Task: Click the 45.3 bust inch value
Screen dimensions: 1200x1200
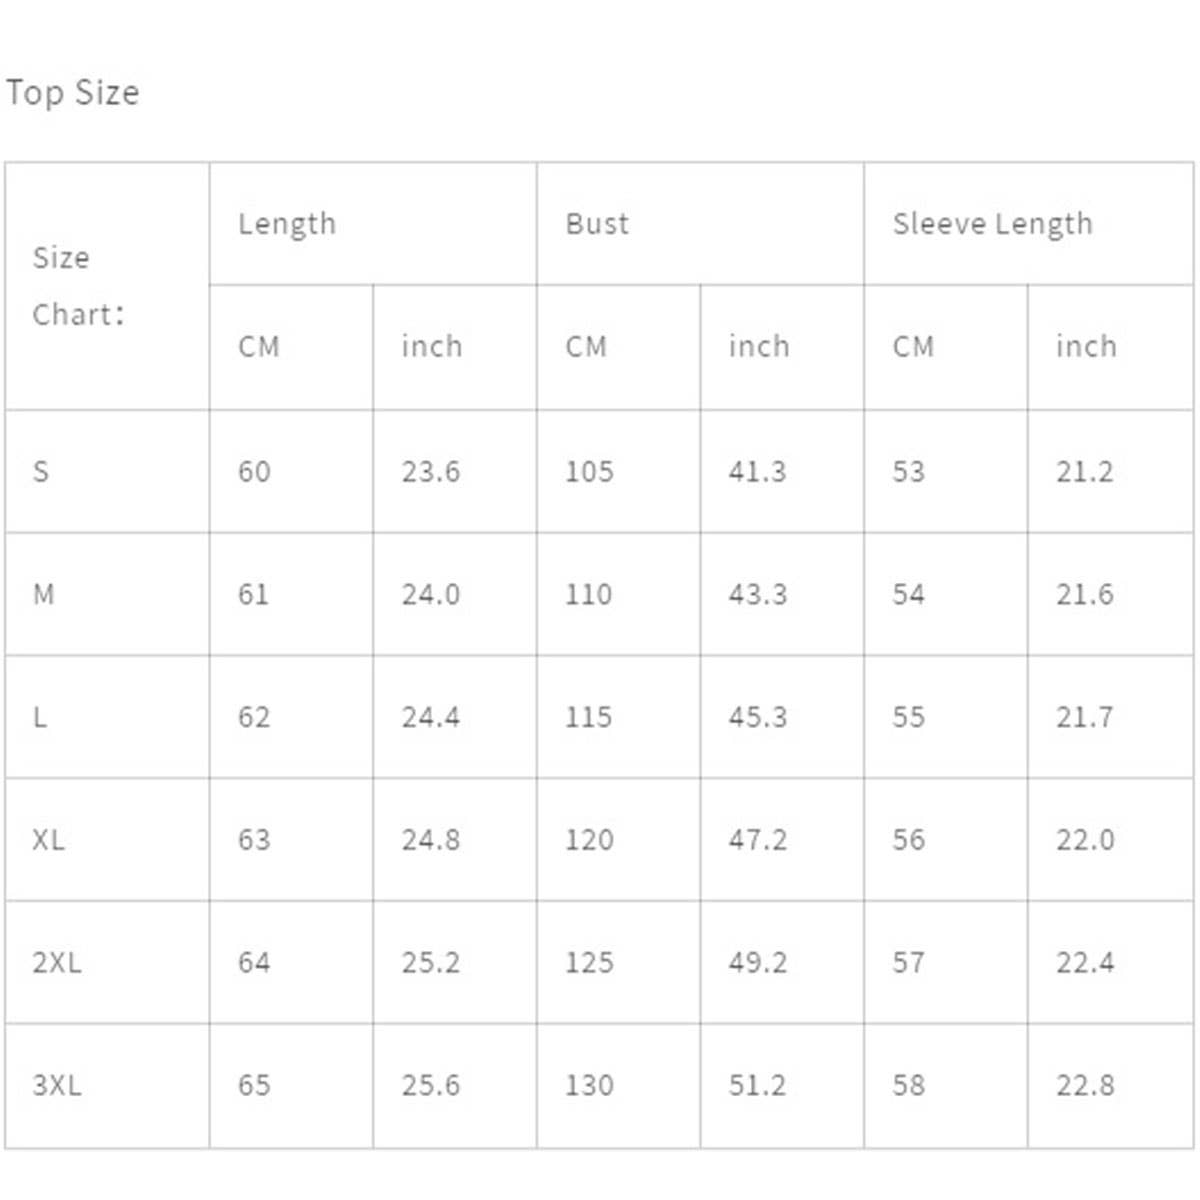Action: (757, 717)
